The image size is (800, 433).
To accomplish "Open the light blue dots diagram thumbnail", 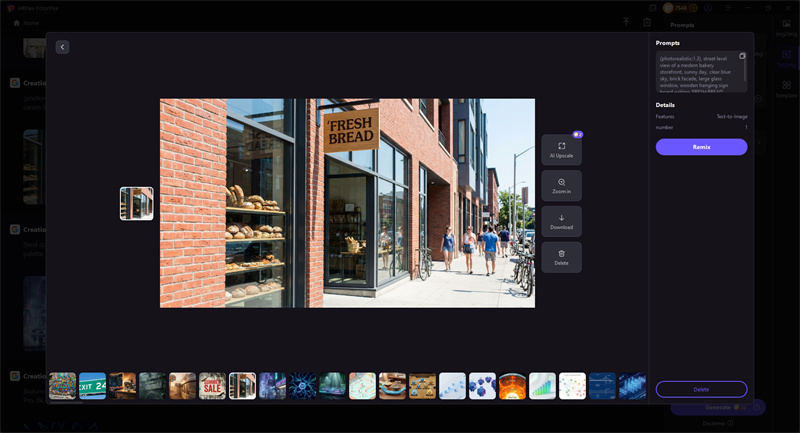I will tap(453, 386).
